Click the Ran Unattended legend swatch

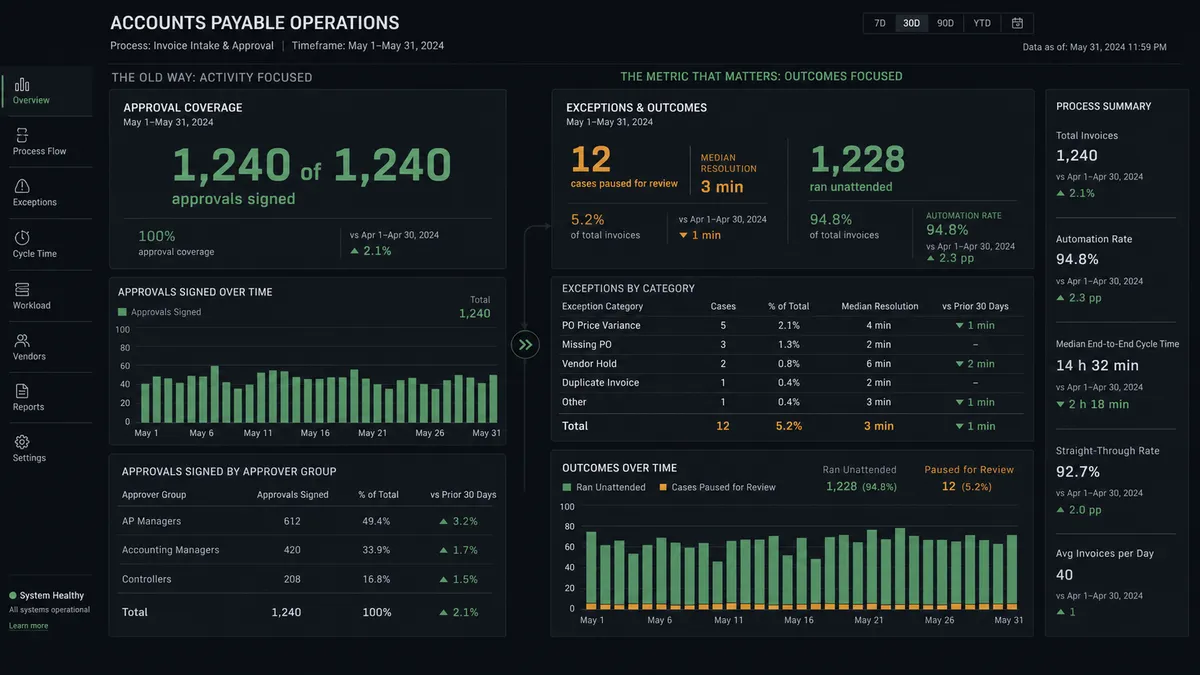pyautogui.click(x=566, y=487)
